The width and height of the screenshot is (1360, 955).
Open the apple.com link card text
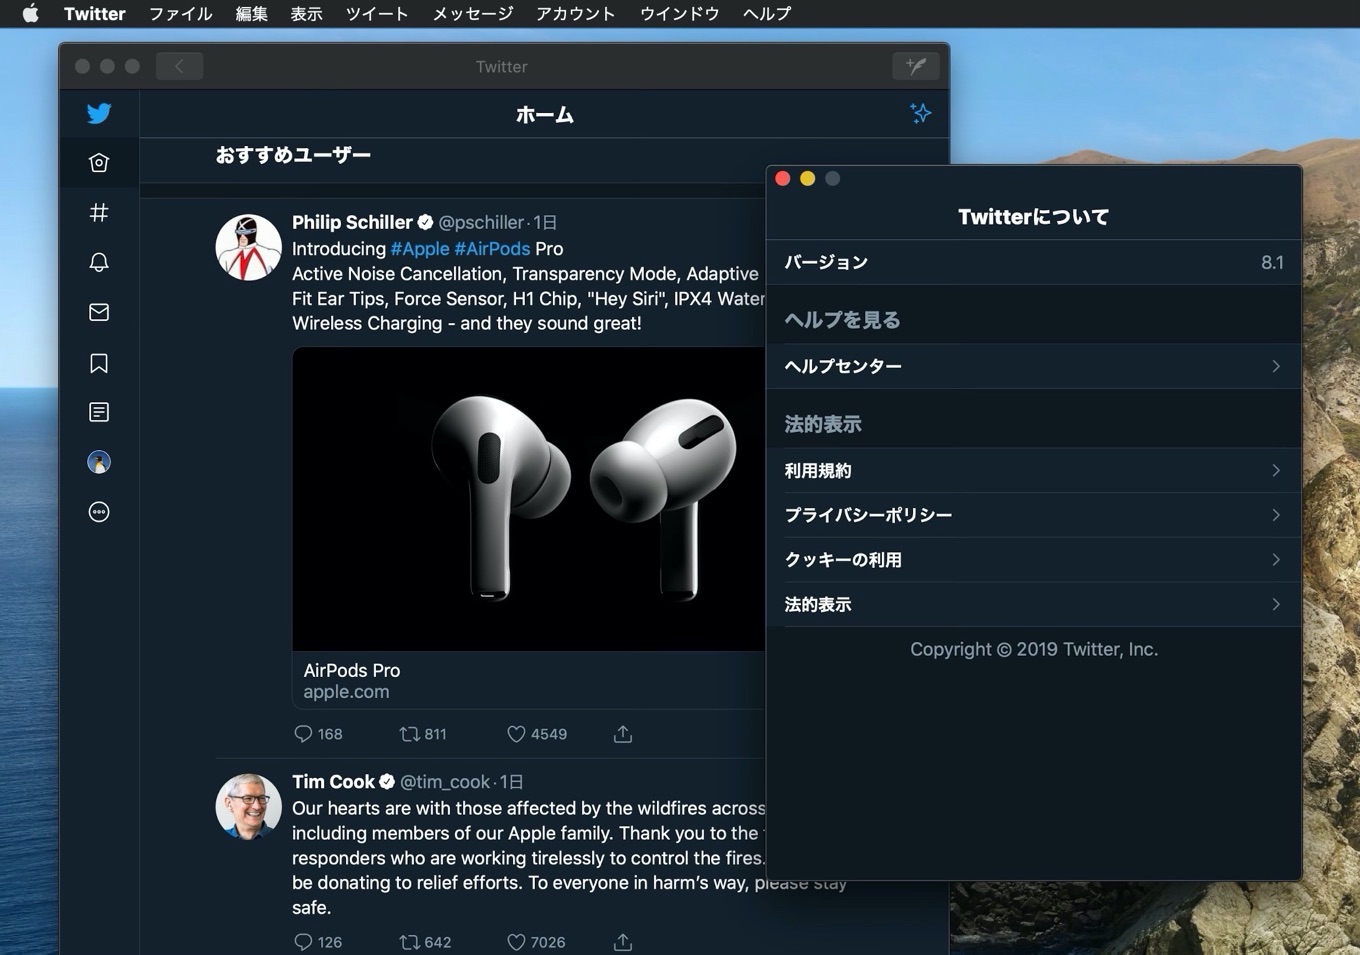click(346, 692)
